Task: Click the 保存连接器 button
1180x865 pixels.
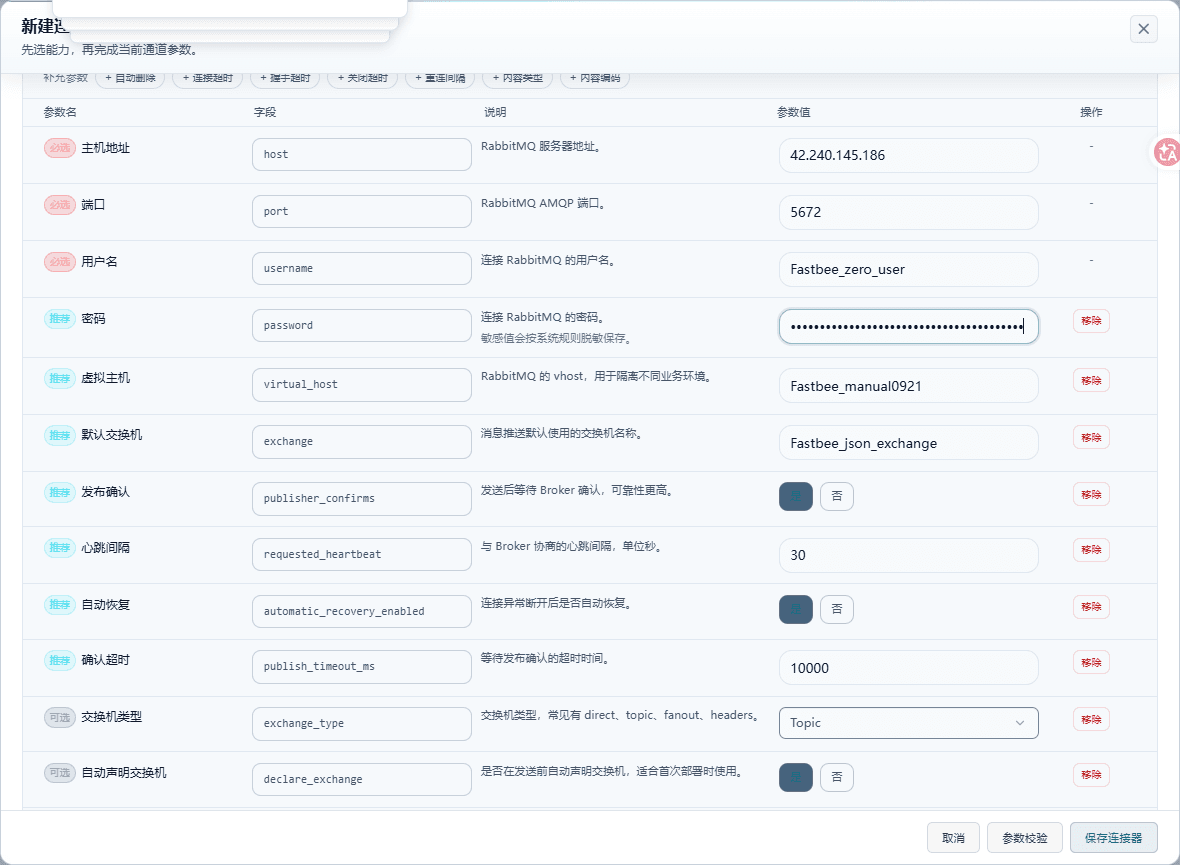Action: 1113,838
